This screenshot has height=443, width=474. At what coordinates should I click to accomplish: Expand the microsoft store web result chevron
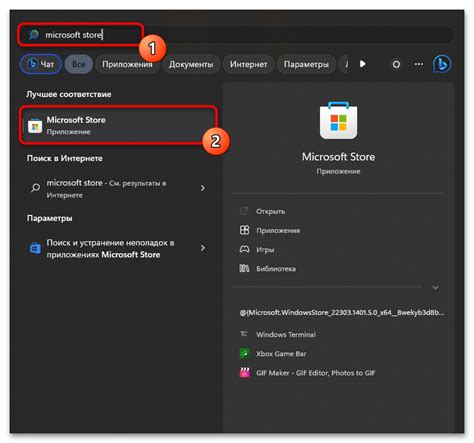pos(203,188)
